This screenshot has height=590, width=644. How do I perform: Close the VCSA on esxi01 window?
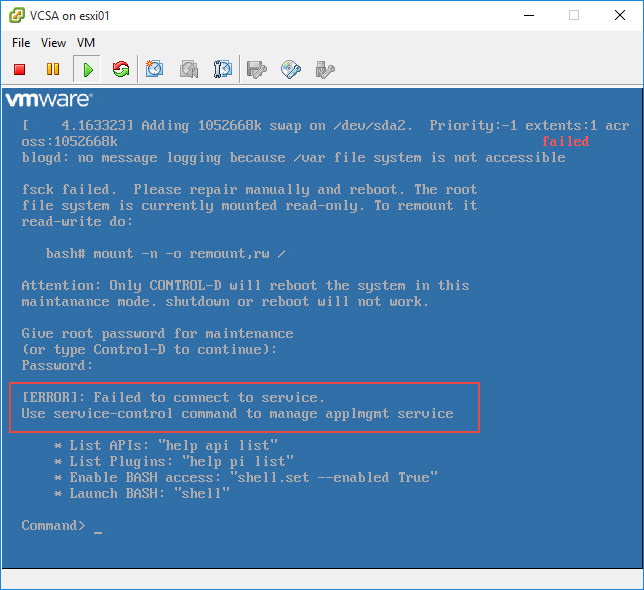coord(620,15)
